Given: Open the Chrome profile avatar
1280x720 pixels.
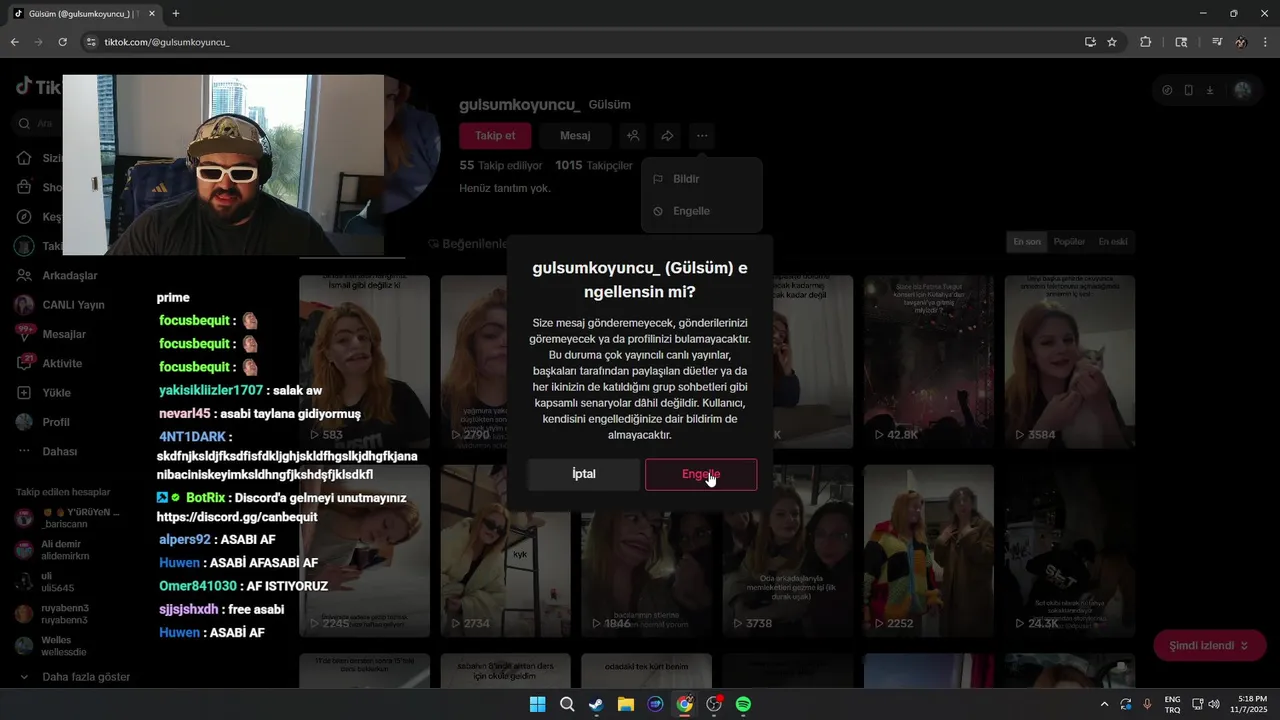Looking at the screenshot, I should 1241,42.
